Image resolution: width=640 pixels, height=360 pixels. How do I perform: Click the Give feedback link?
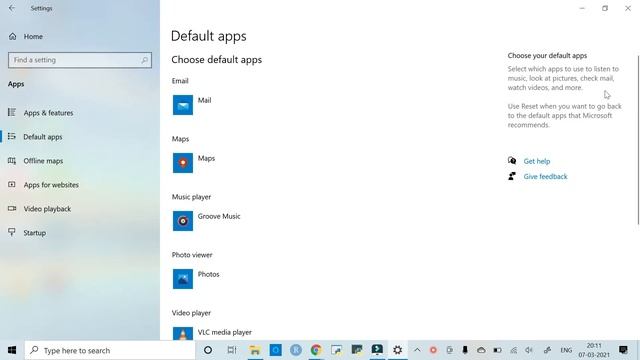[x=545, y=176]
